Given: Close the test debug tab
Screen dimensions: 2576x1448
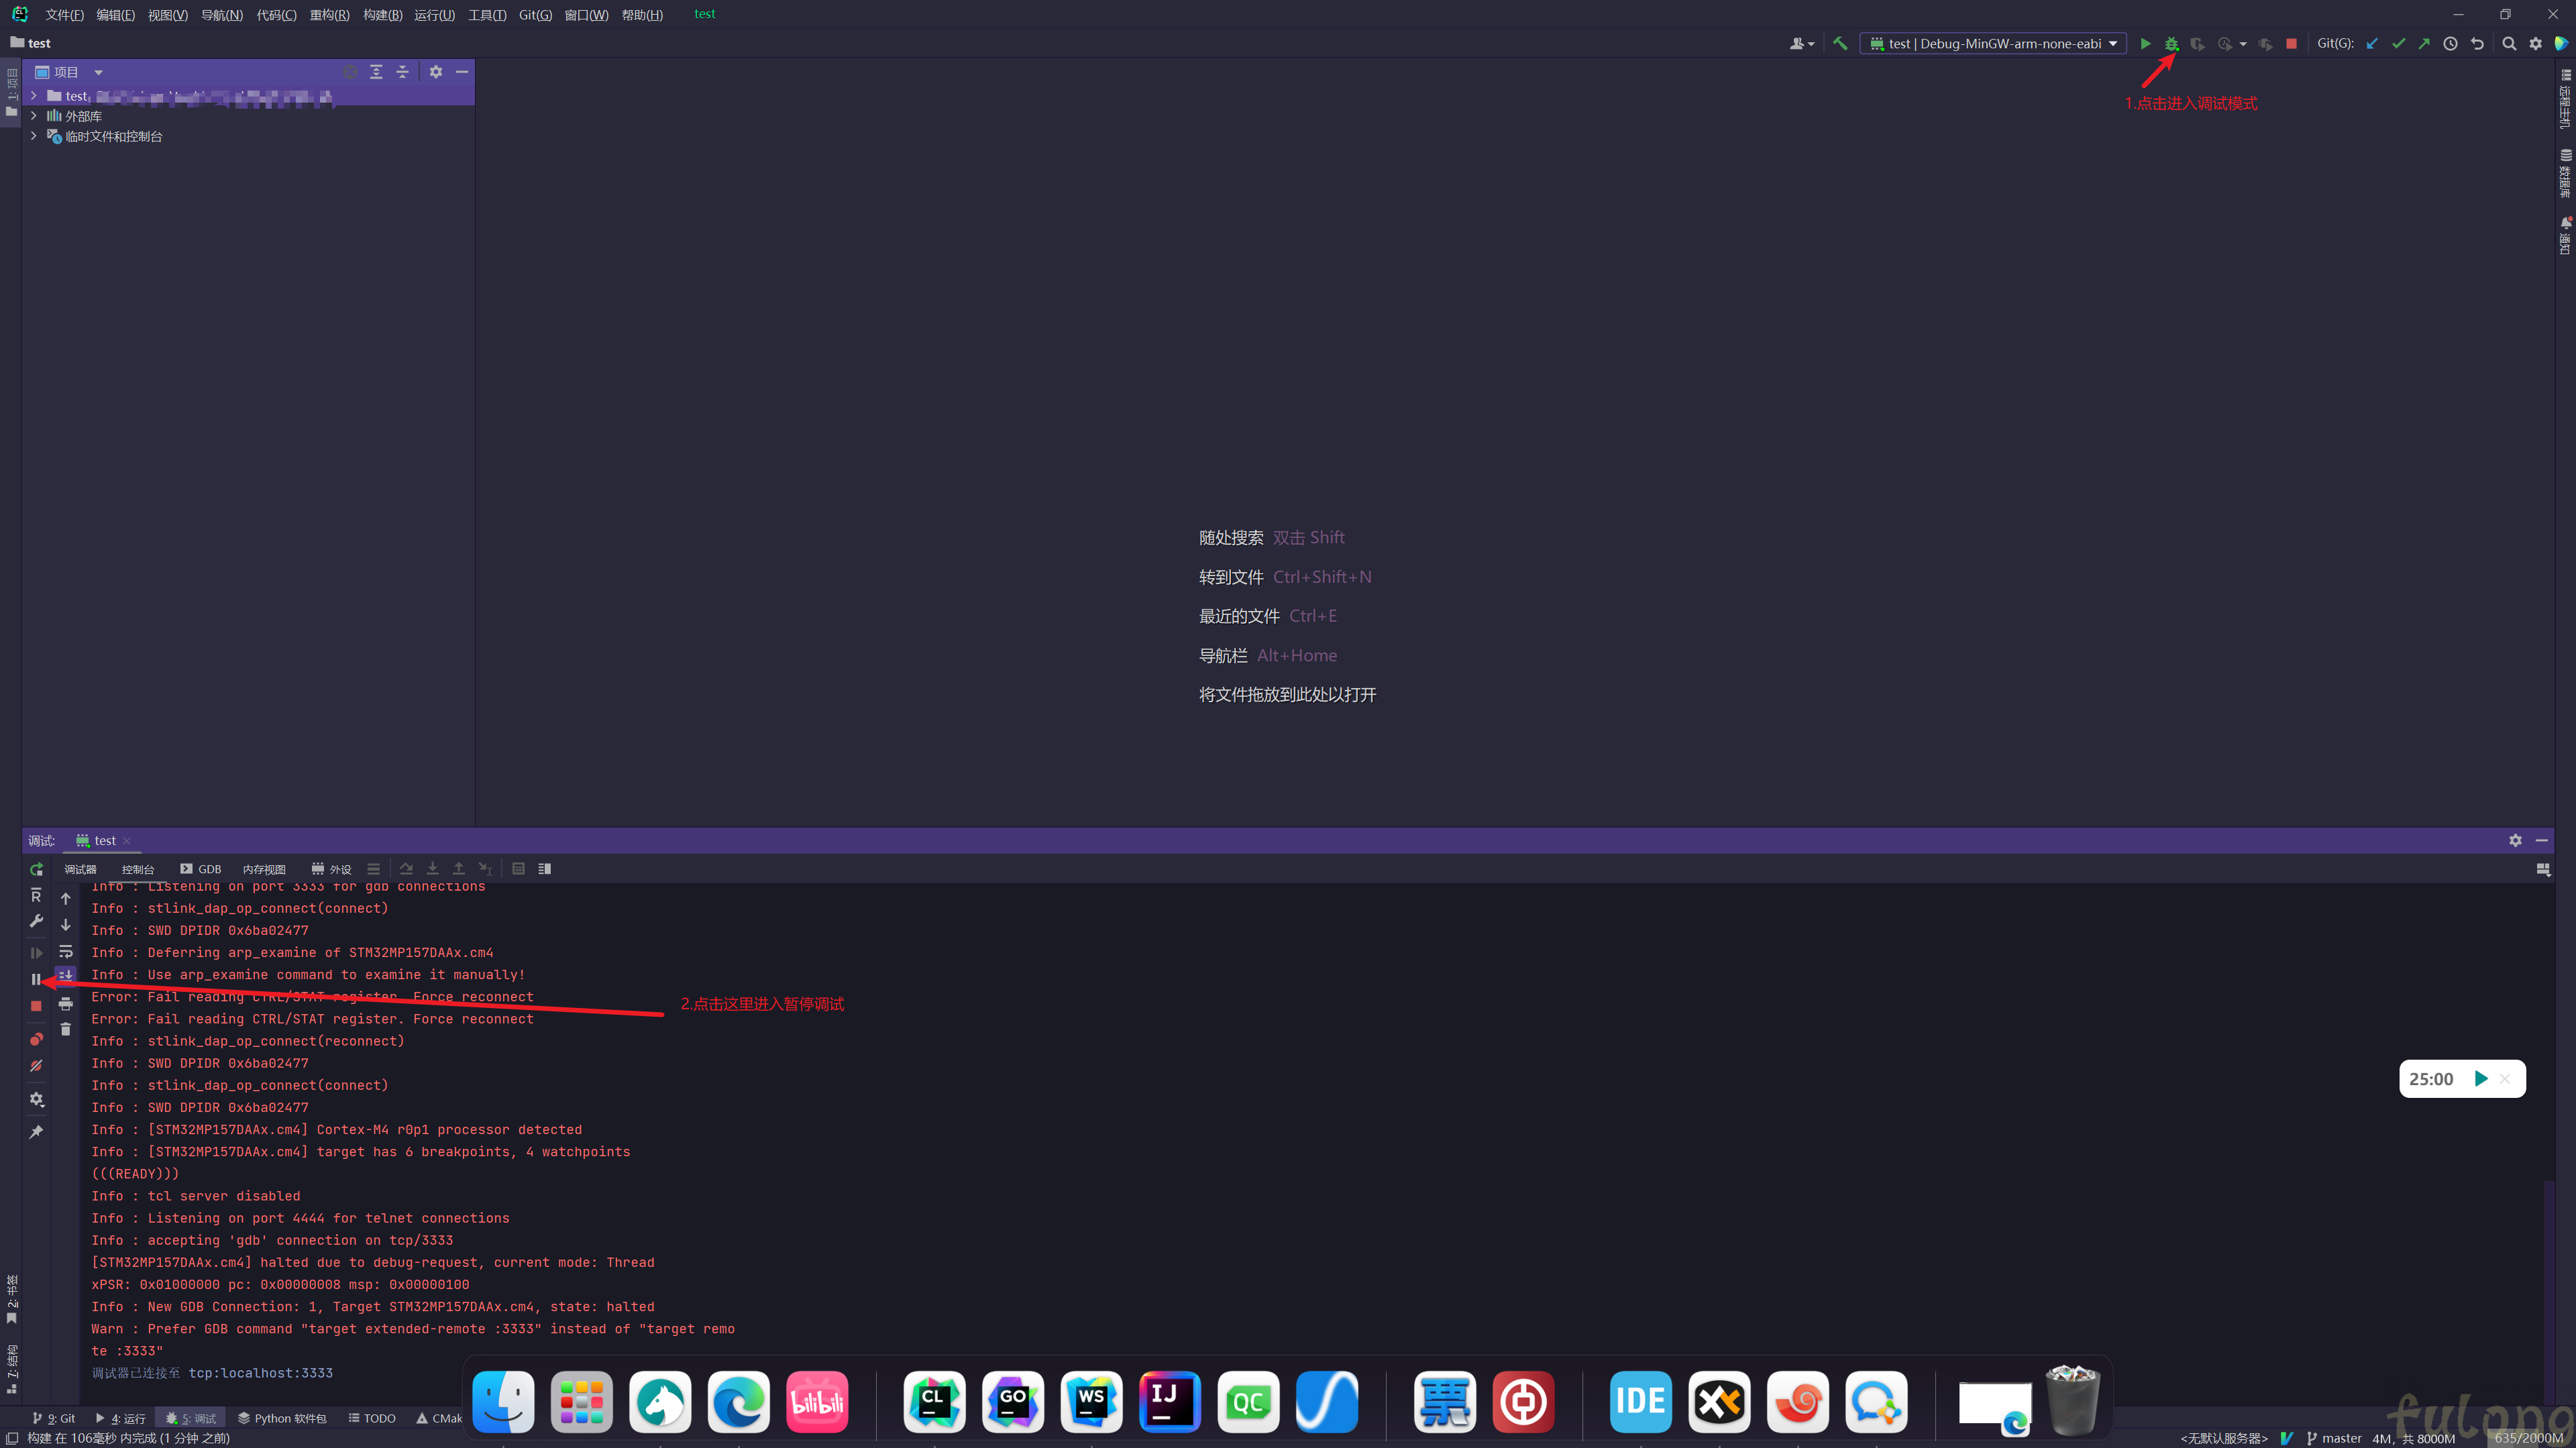Looking at the screenshot, I should (x=127, y=841).
